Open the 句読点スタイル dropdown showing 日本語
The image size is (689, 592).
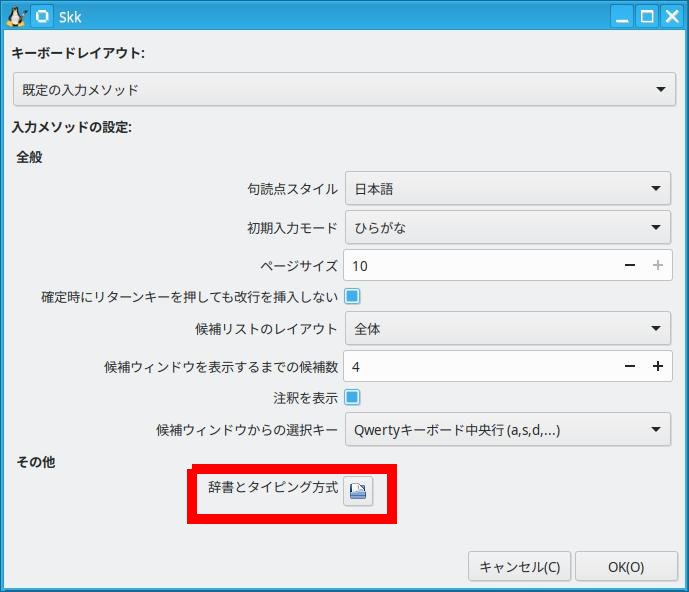(x=508, y=188)
